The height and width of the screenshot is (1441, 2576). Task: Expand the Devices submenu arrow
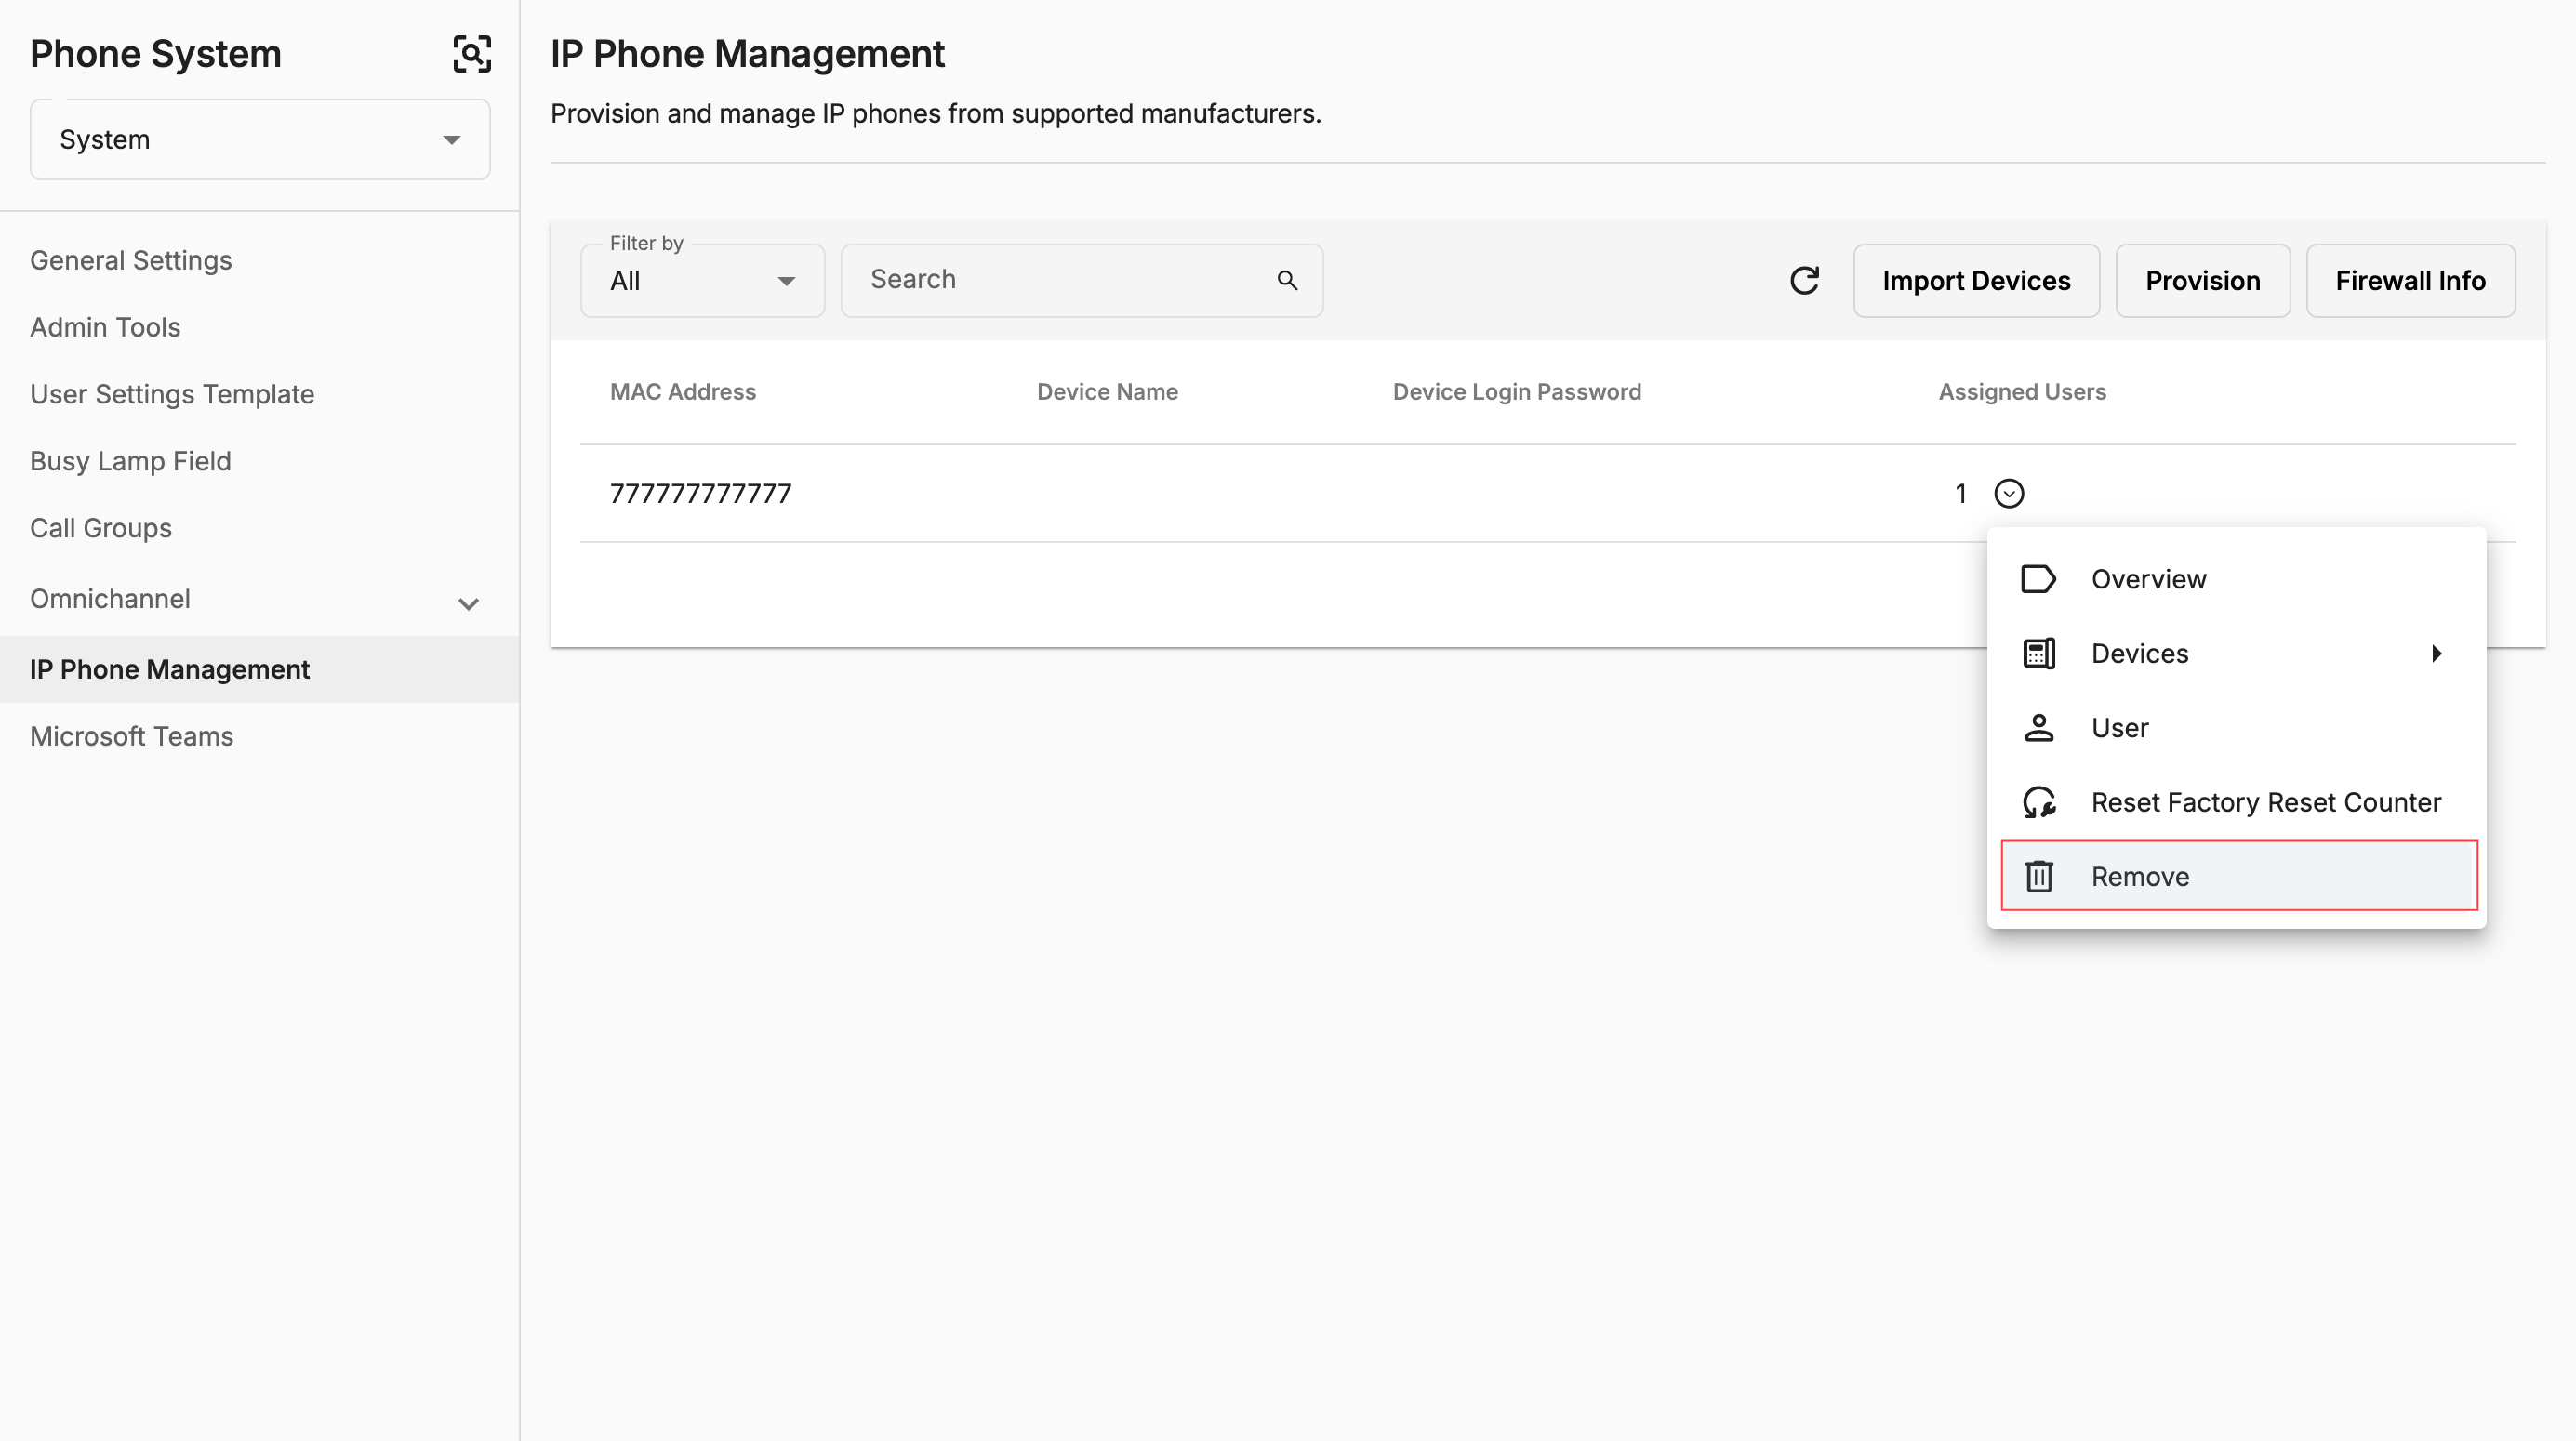2437,654
